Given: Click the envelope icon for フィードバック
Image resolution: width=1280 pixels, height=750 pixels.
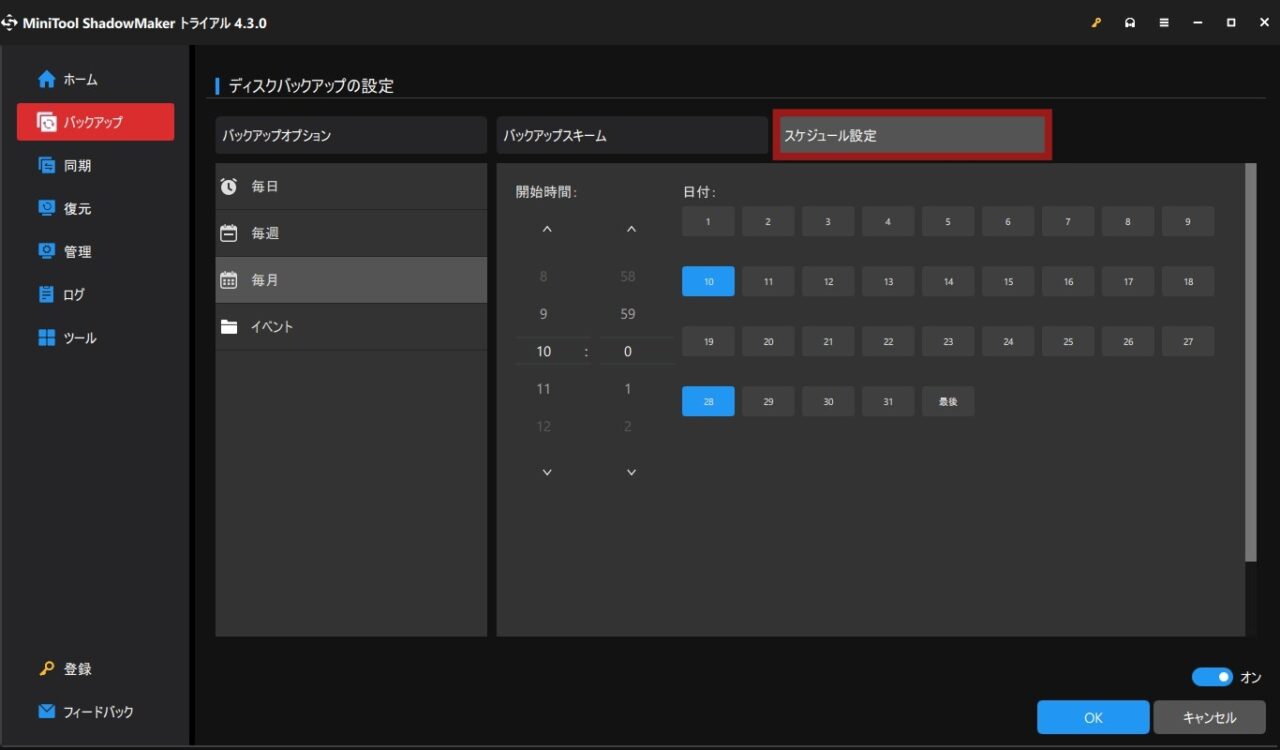Looking at the screenshot, I should [x=46, y=711].
